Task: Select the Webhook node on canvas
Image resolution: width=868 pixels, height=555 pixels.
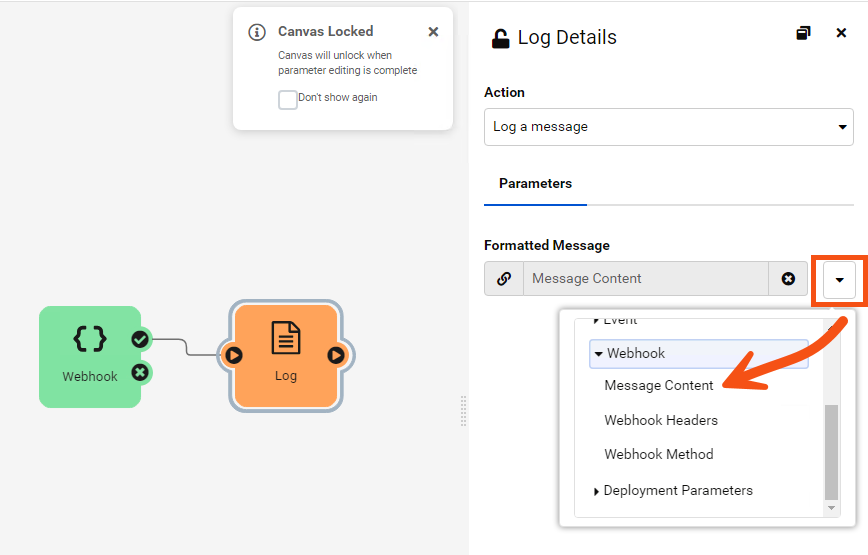Action: coord(90,357)
